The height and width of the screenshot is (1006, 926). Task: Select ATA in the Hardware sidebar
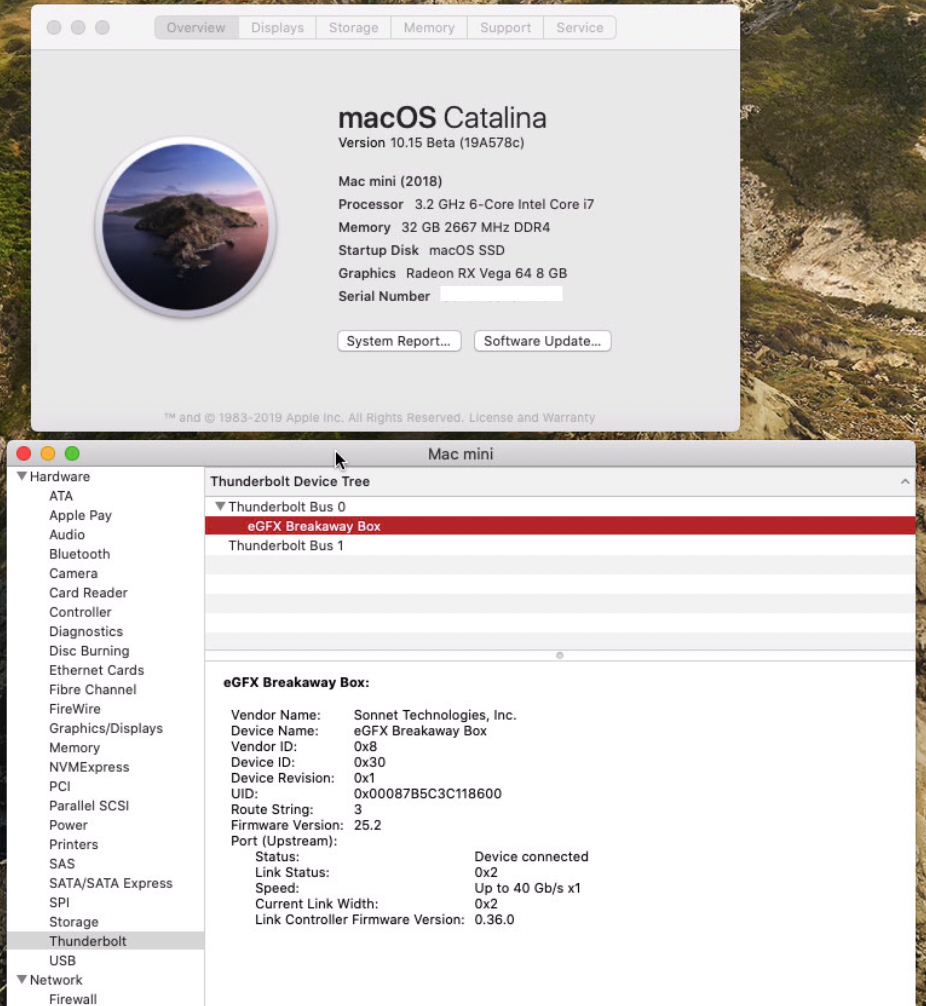tap(61, 496)
